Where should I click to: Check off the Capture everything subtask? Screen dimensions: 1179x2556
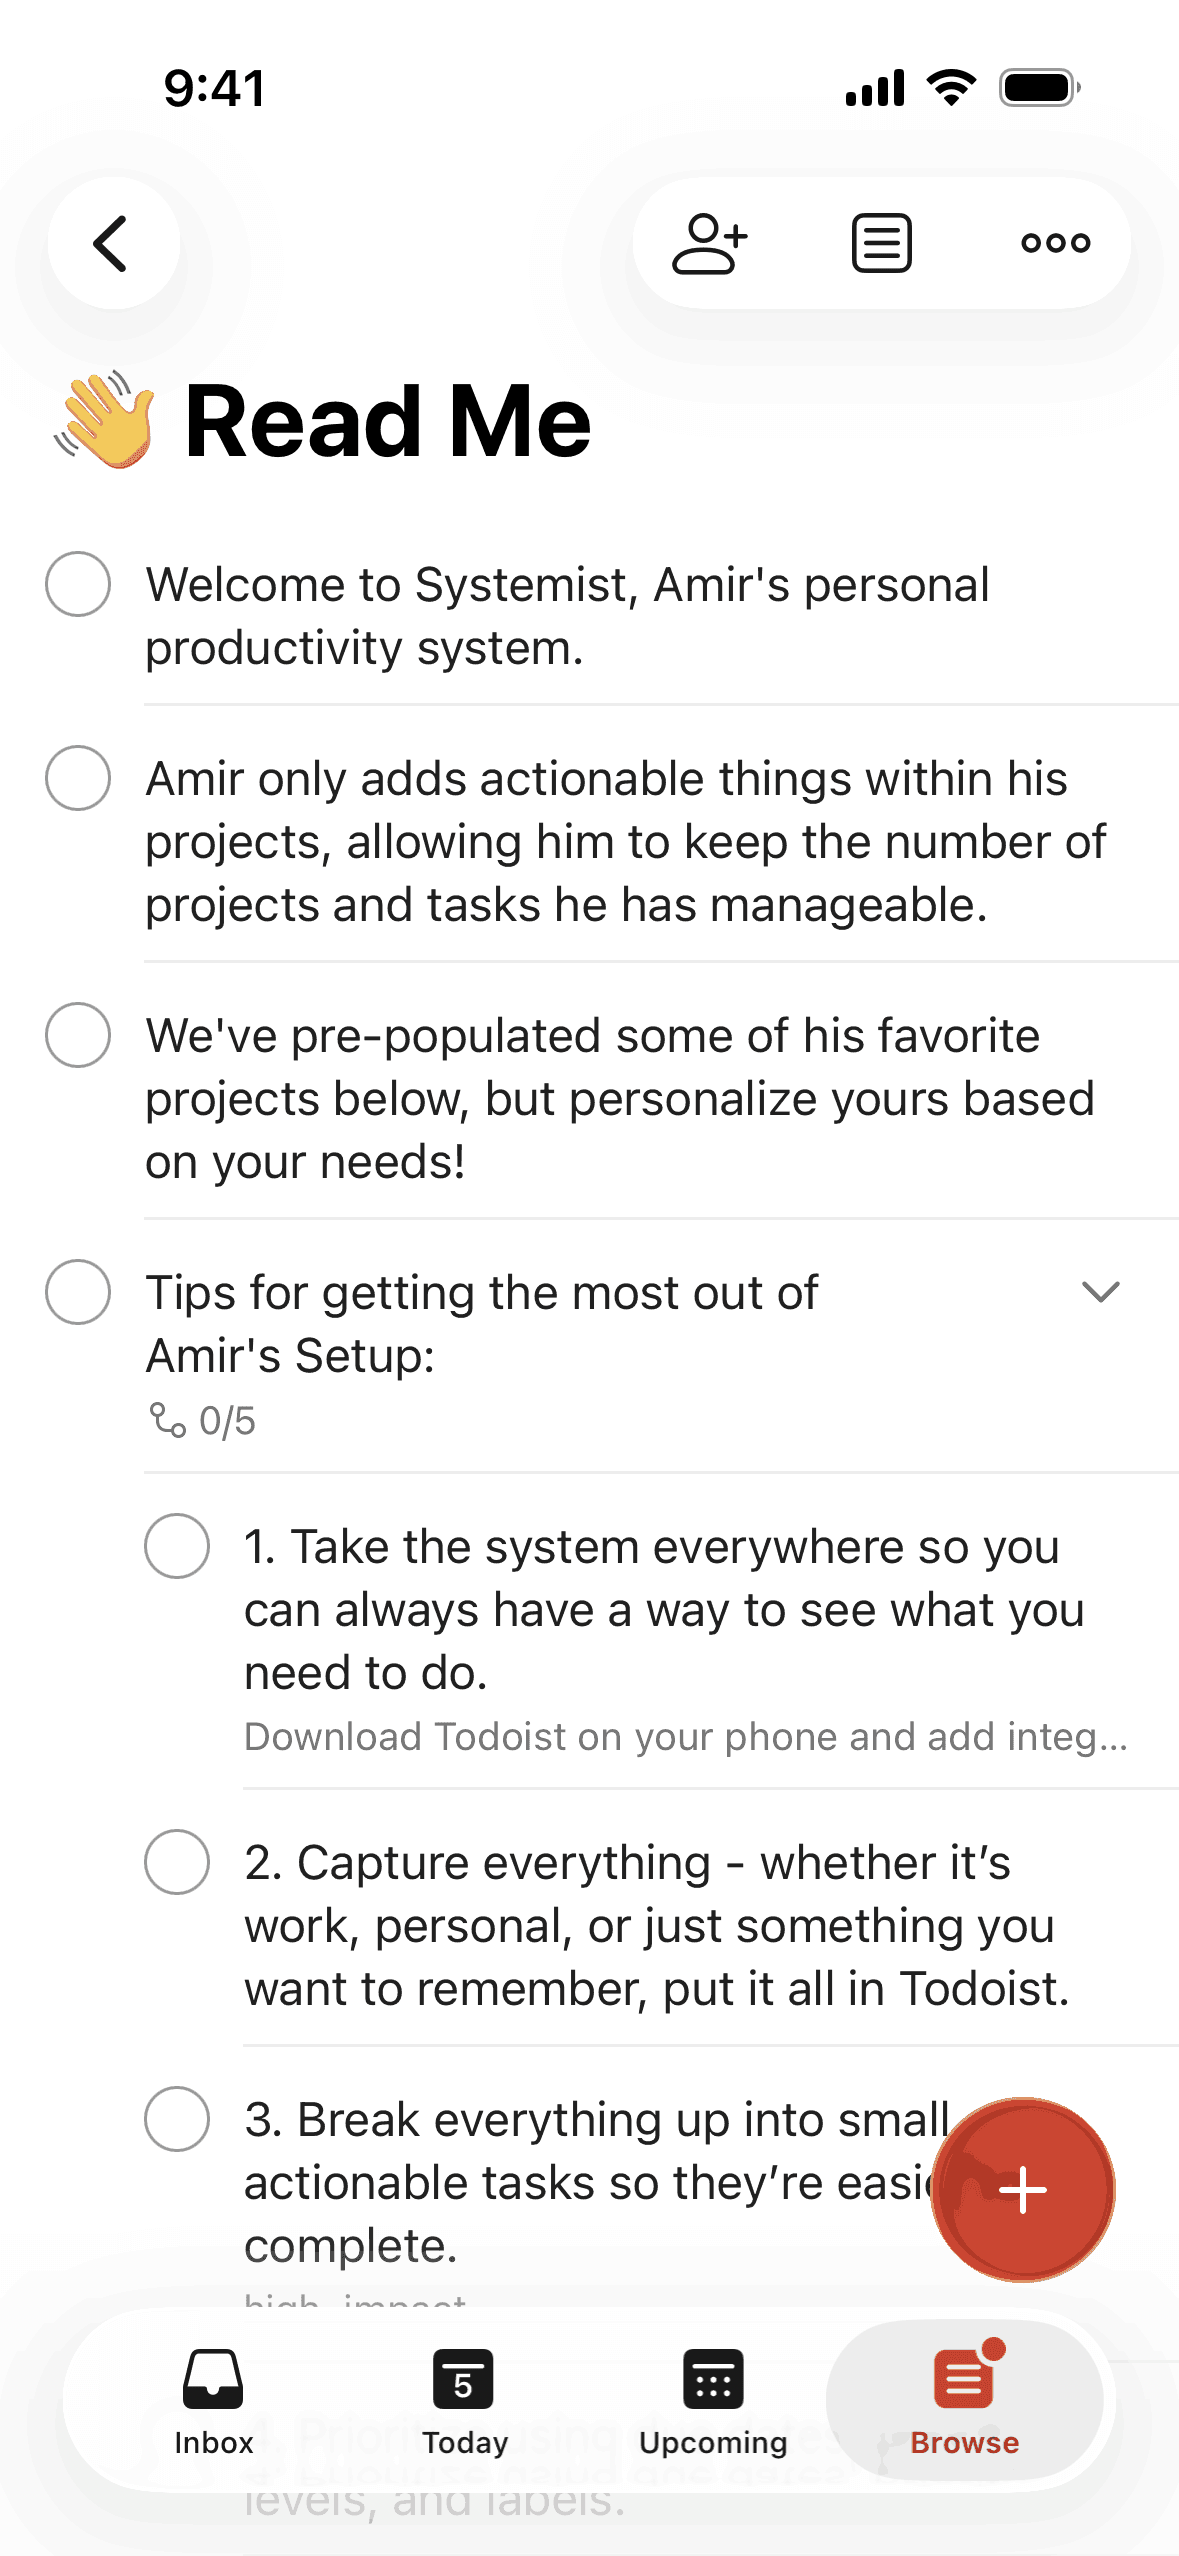177,1862
